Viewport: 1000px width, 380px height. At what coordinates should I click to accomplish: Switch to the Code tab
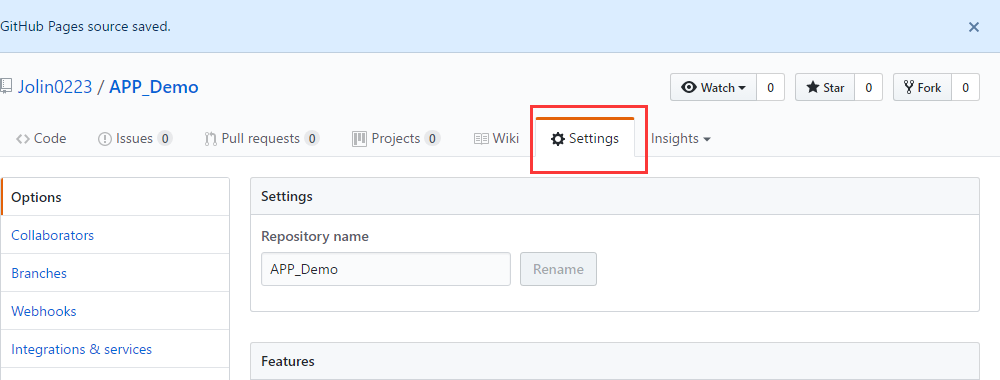click(x=41, y=138)
